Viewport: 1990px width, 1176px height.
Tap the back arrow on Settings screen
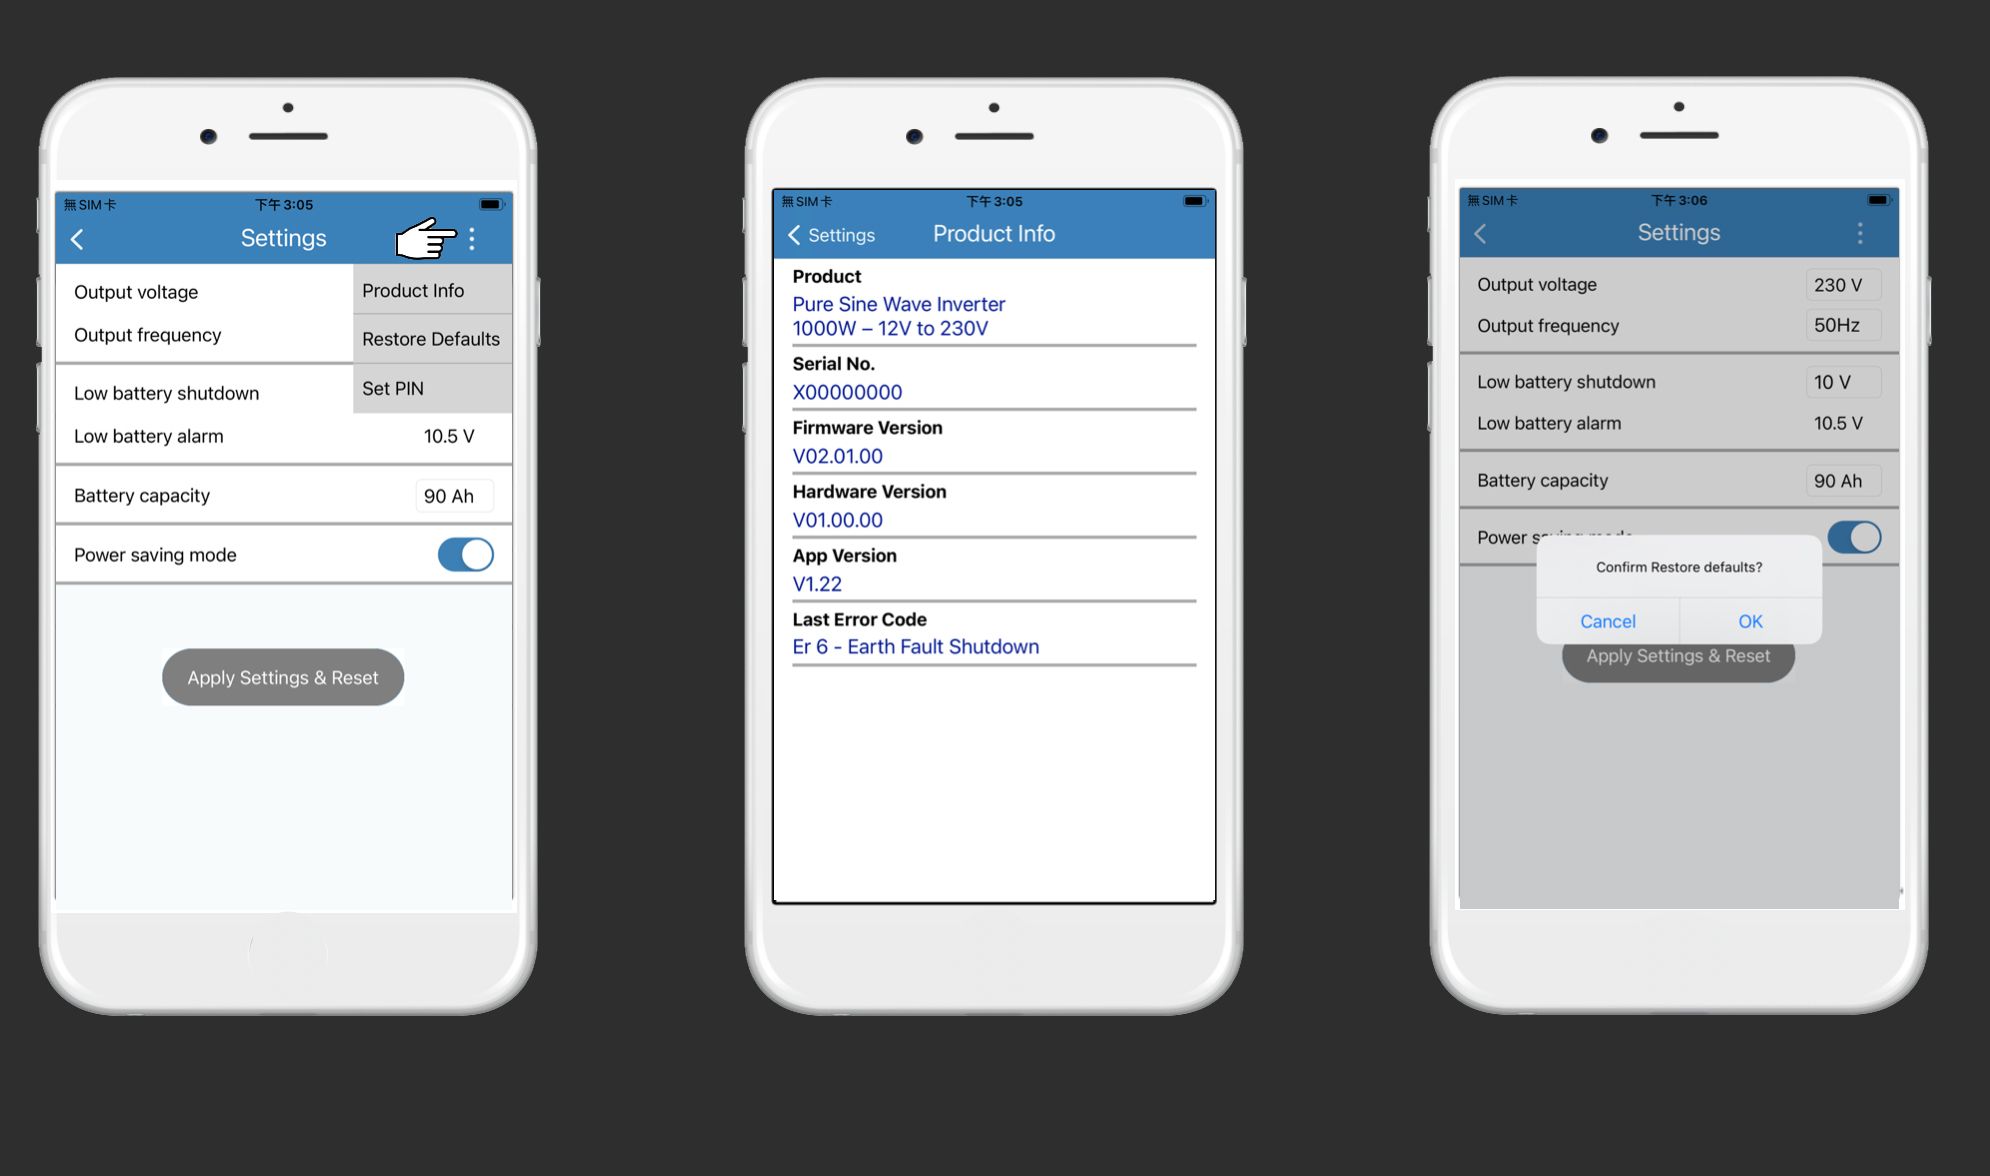click(x=80, y=237)
